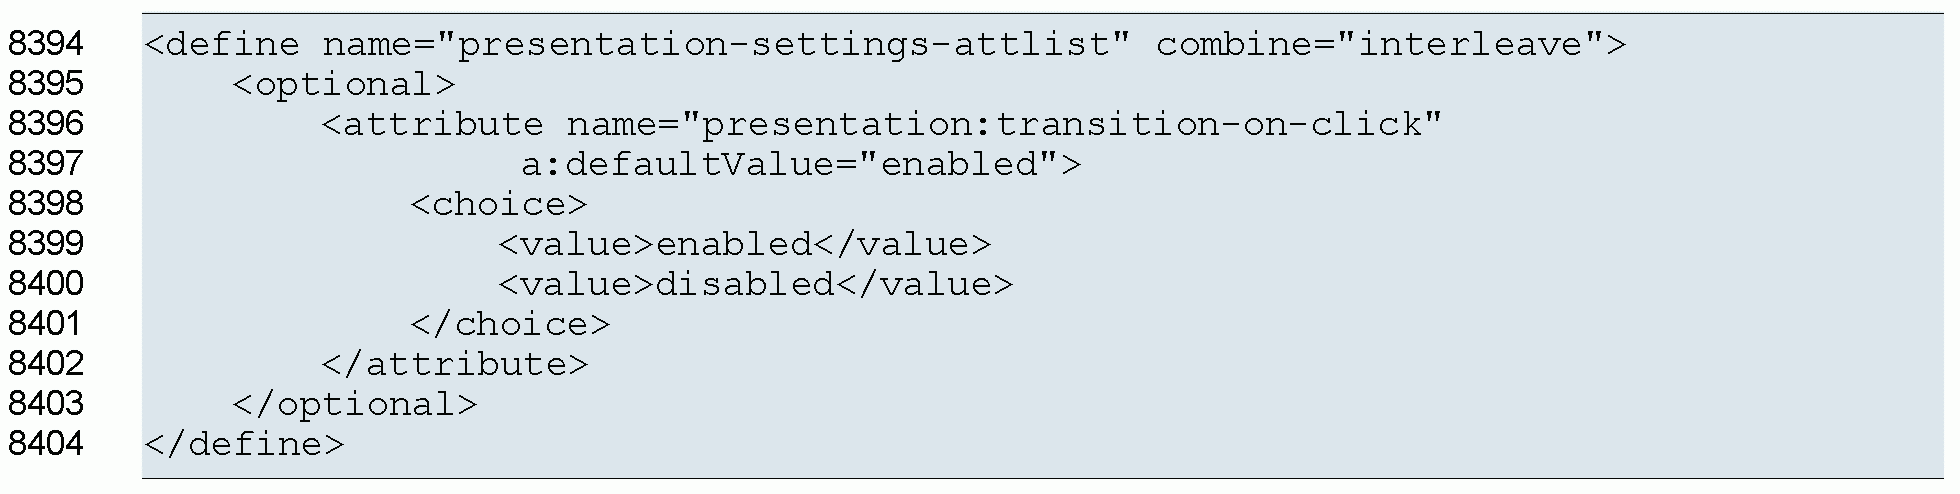Click the word "attribute" on line 8396
This screenshot has width=1960, height=494.
443,124
